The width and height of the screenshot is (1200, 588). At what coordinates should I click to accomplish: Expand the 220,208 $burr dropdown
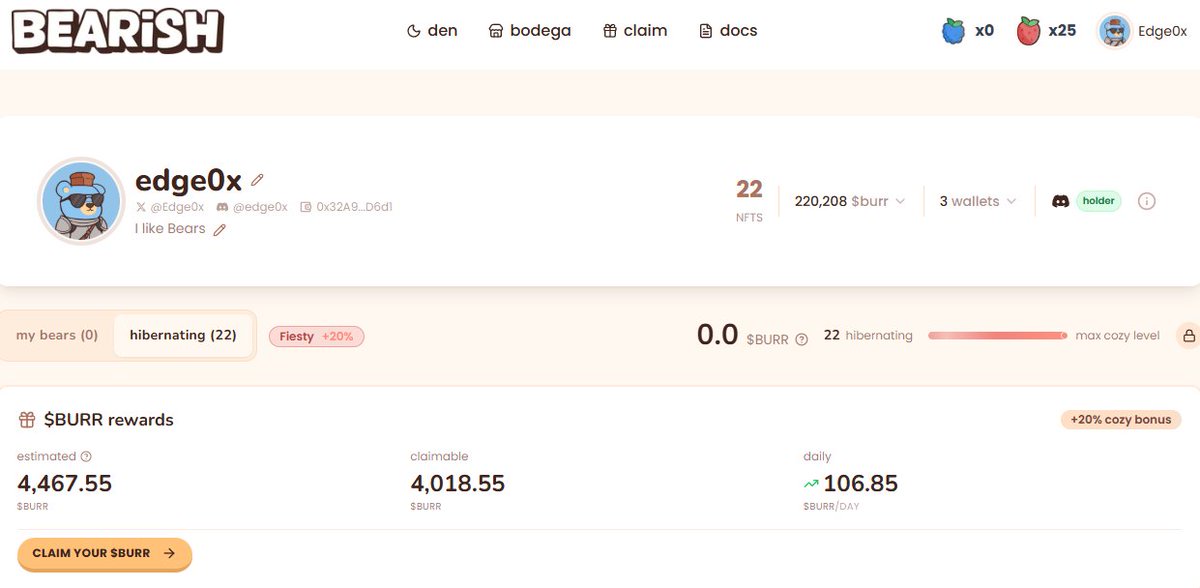click(x=850, y=201)
